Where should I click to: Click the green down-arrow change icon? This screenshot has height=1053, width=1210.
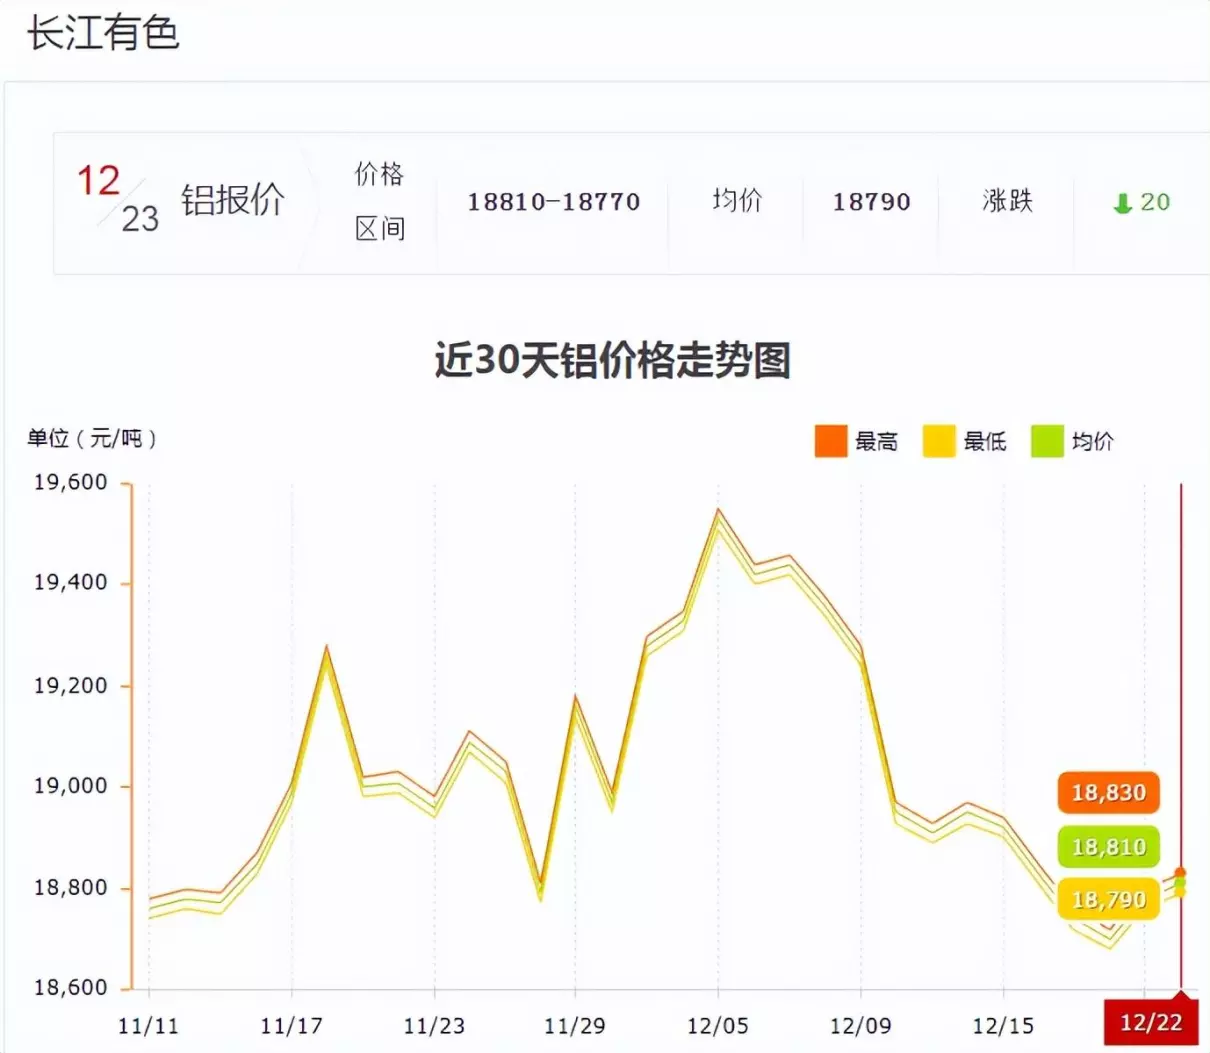click(1122, 203)
